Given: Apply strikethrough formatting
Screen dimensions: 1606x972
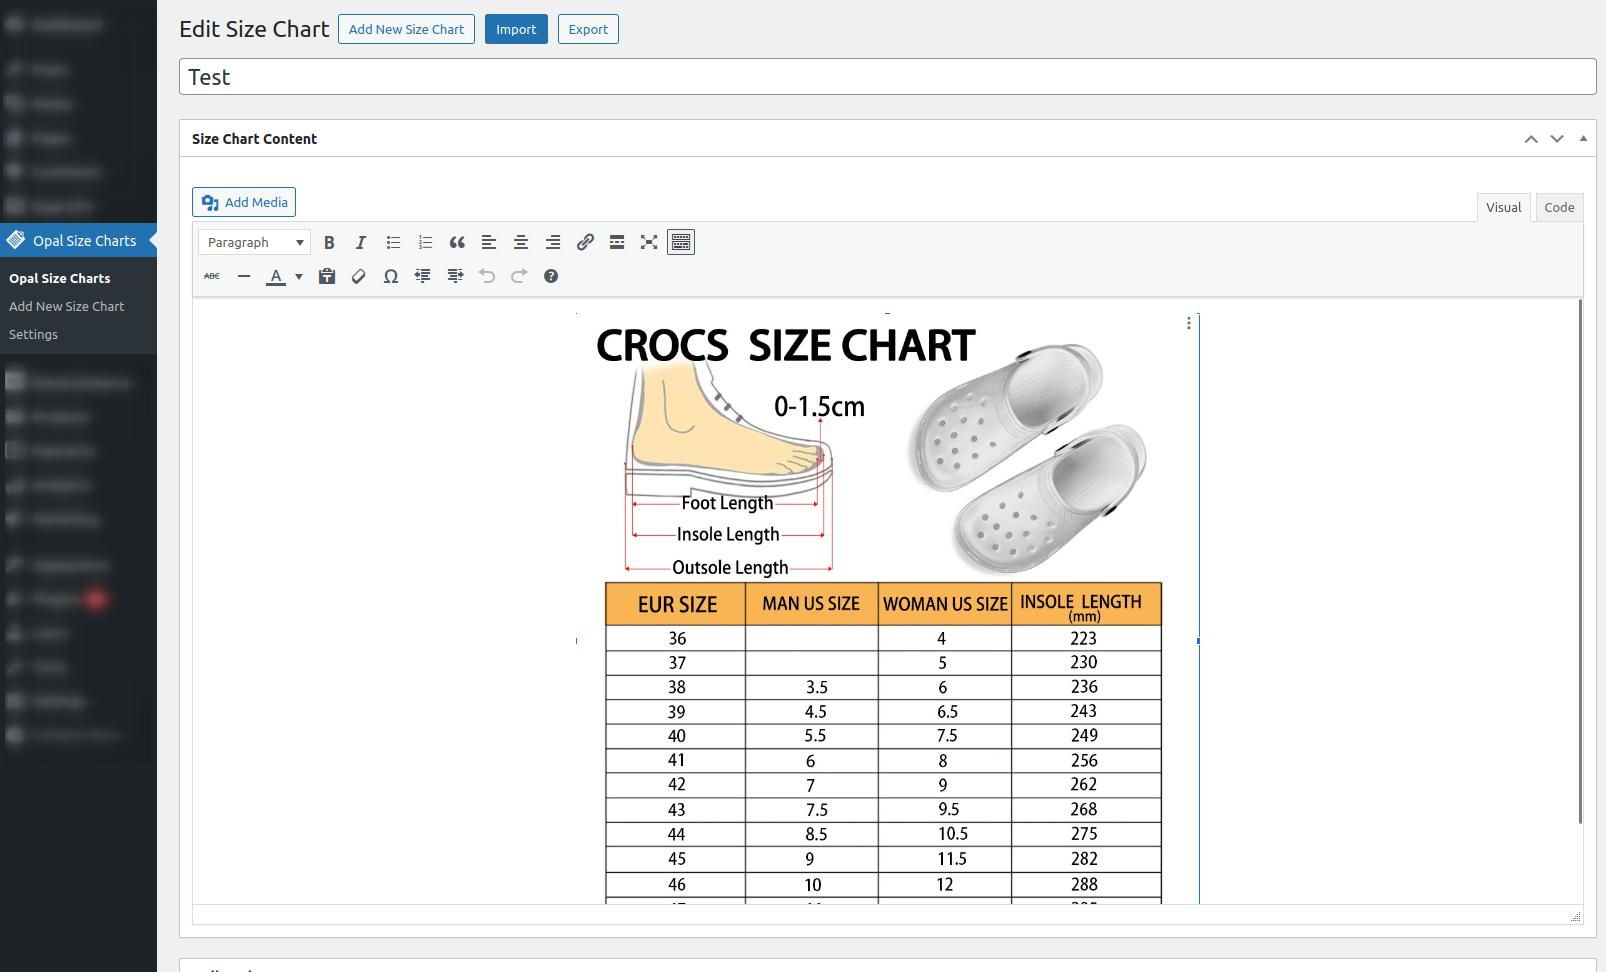Looking at the screenshot, I should (212, 276).
